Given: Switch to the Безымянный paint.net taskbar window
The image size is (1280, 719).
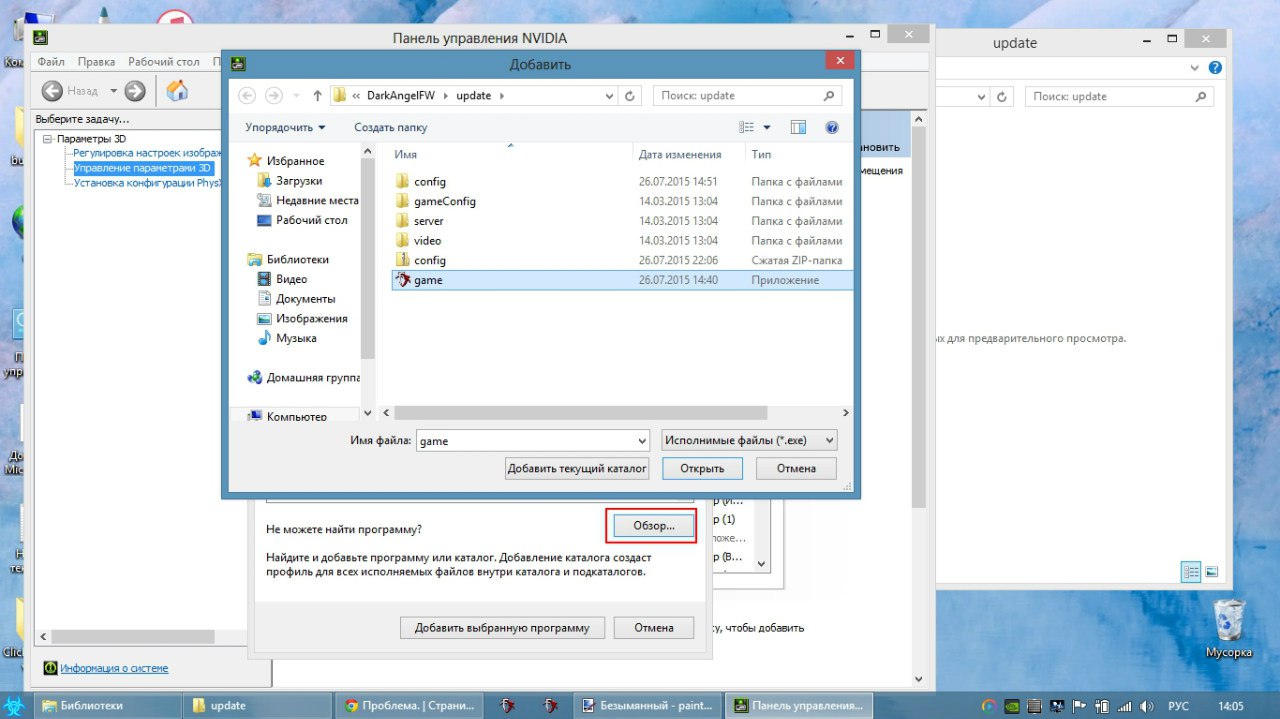Looking at the screenshot, I should [x=647, y=705].
